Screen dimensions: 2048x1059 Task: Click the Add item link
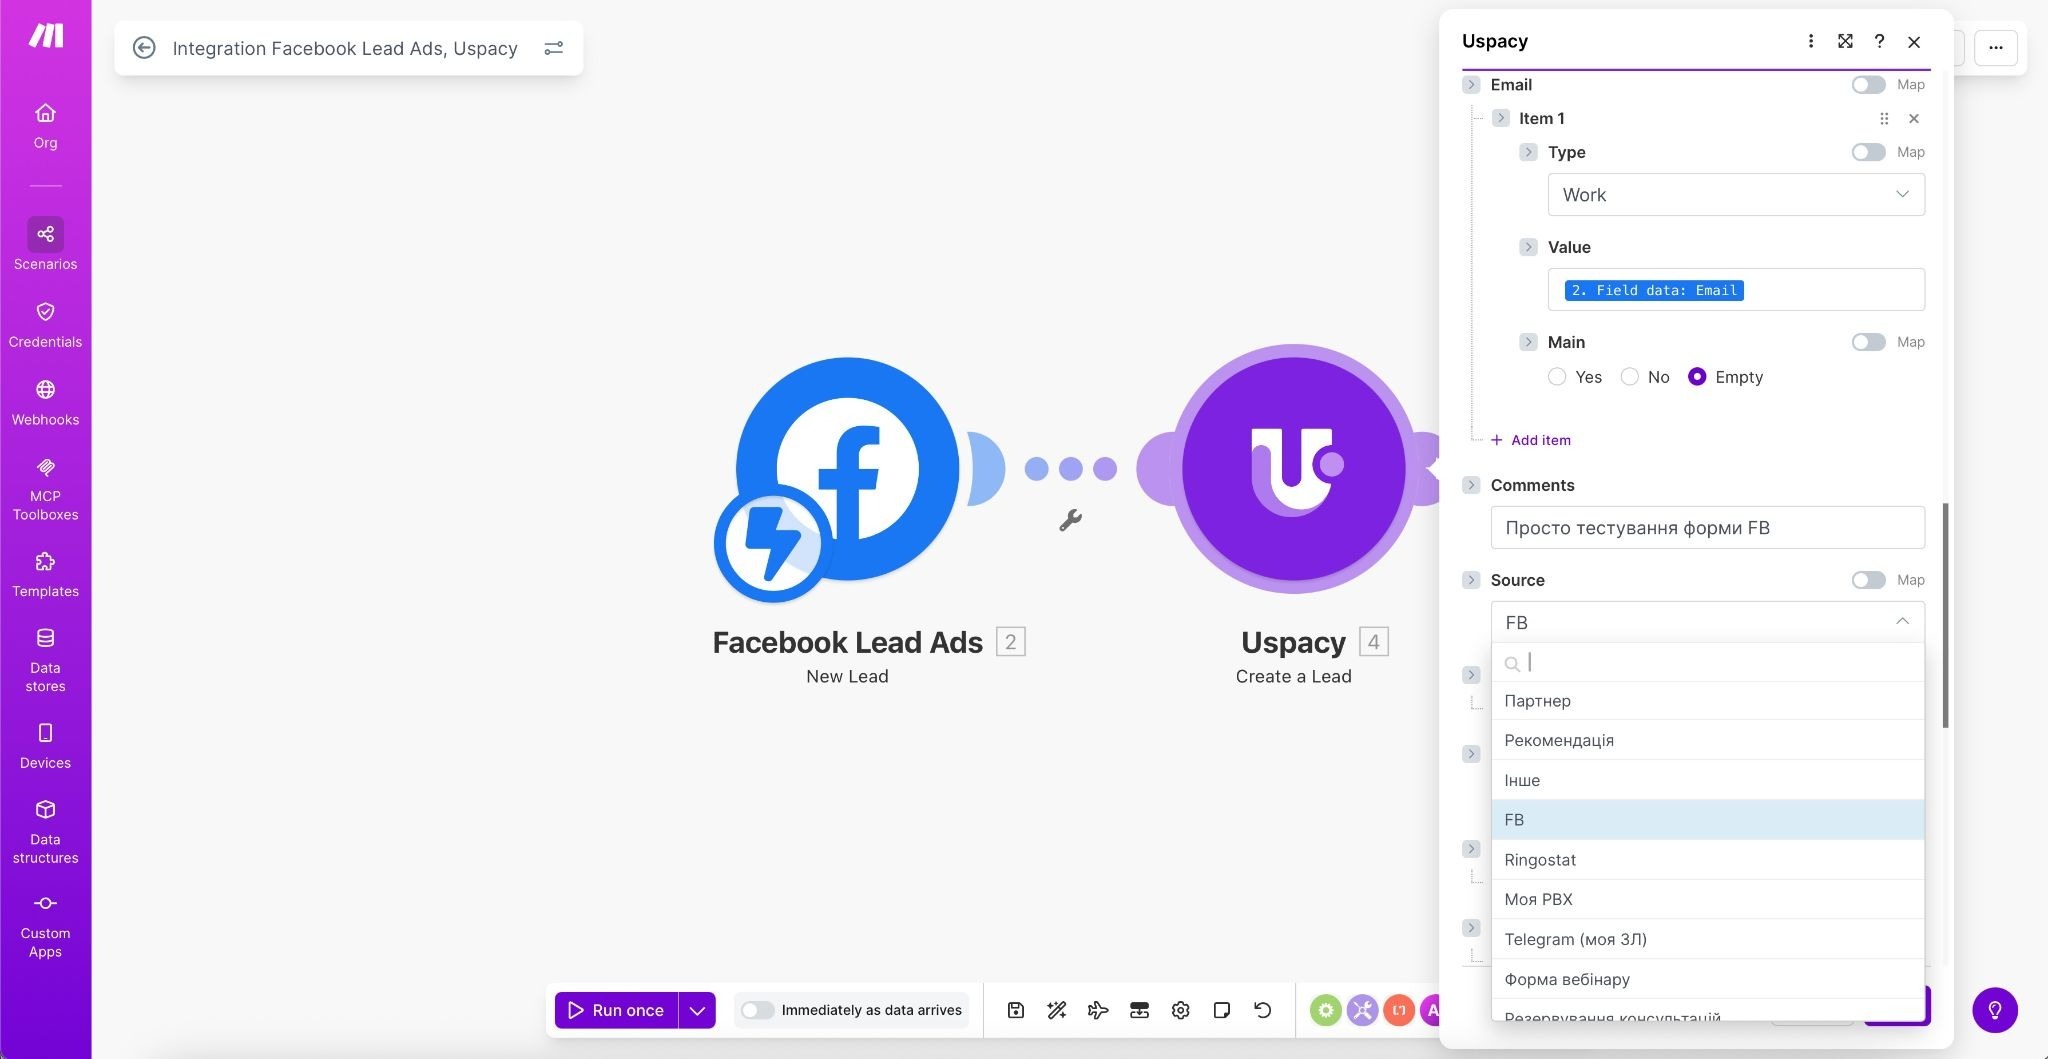coord(1540,440)
